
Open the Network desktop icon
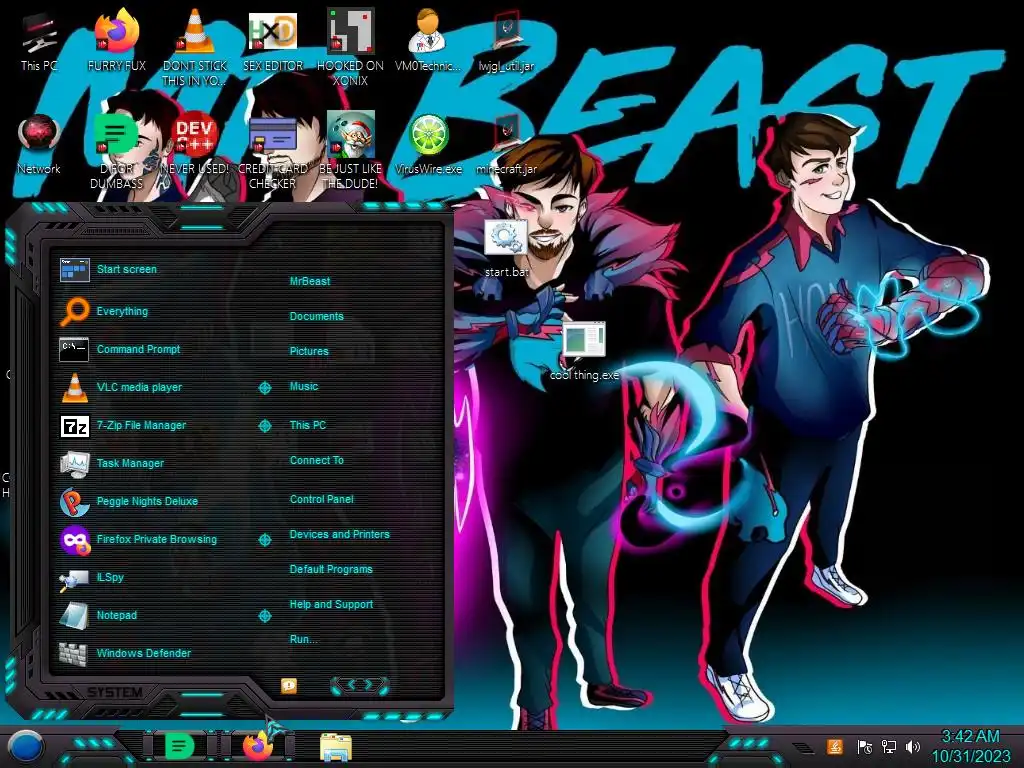coord(39,144)
